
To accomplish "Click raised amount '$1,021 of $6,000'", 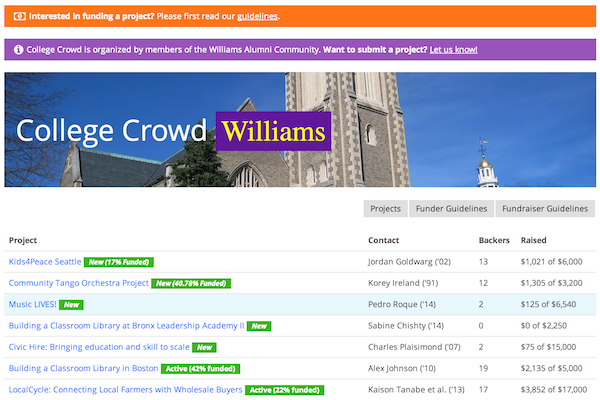I will tap(551, 262).
